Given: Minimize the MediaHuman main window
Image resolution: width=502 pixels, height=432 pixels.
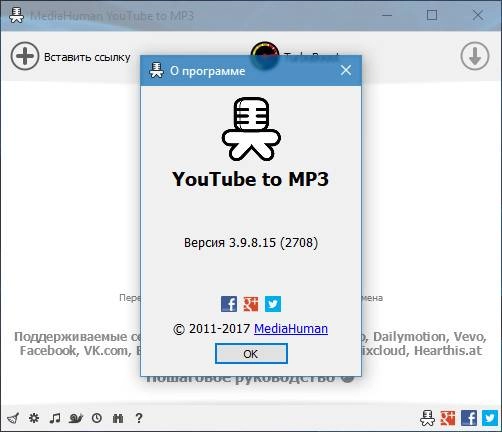Looking at the screenshot, I should click(x=387, y=15).
